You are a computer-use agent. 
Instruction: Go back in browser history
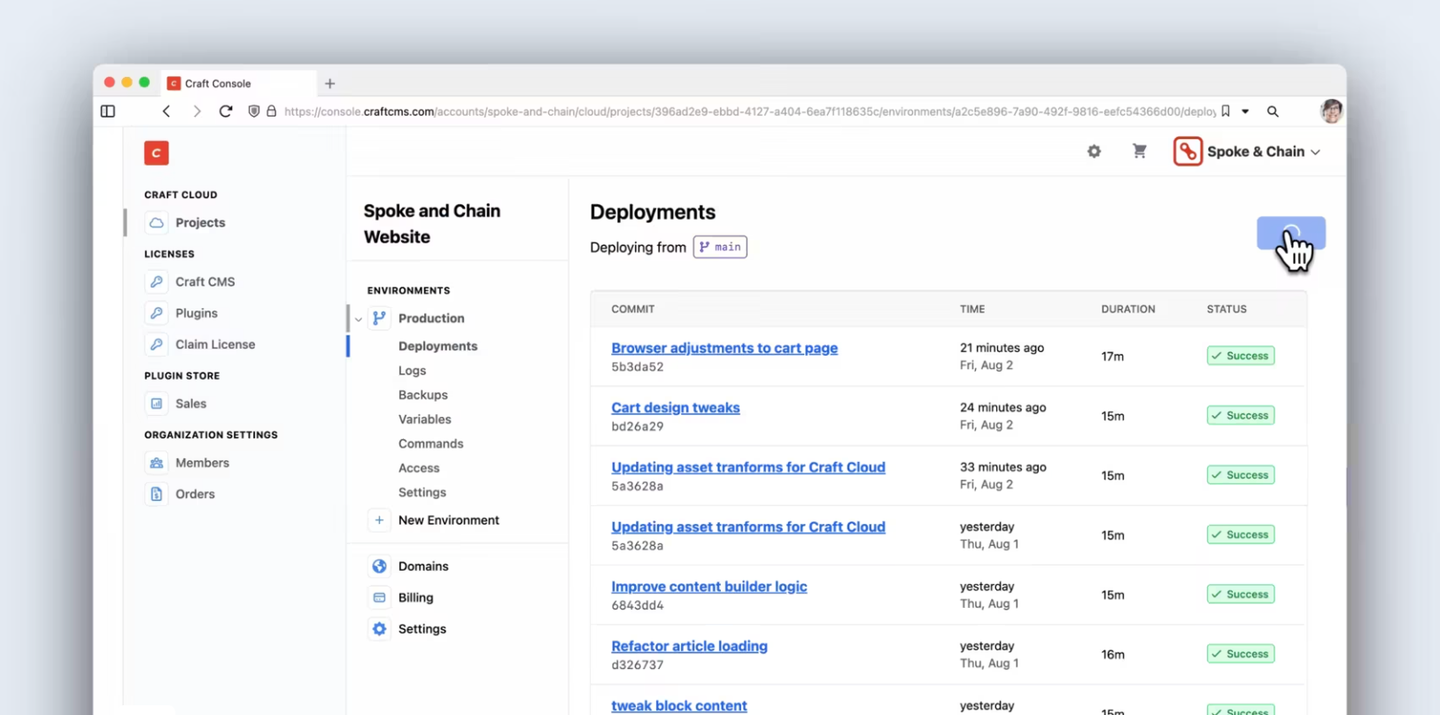166,112
